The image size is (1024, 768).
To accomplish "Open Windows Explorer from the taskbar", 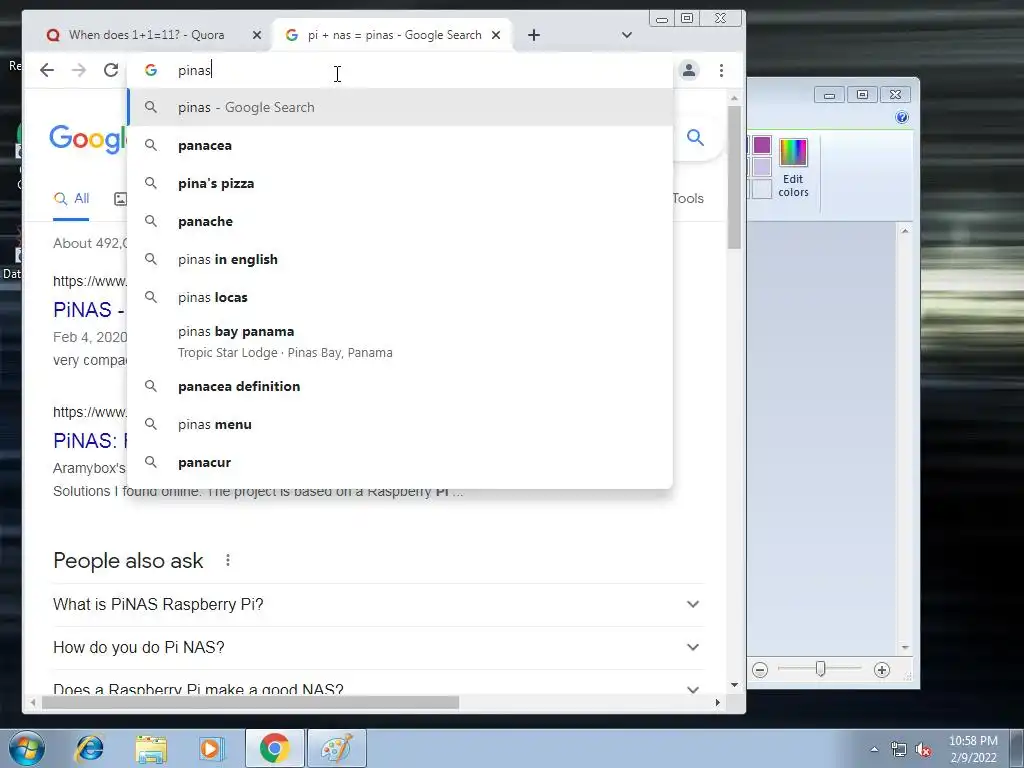I will pos(151,749).
